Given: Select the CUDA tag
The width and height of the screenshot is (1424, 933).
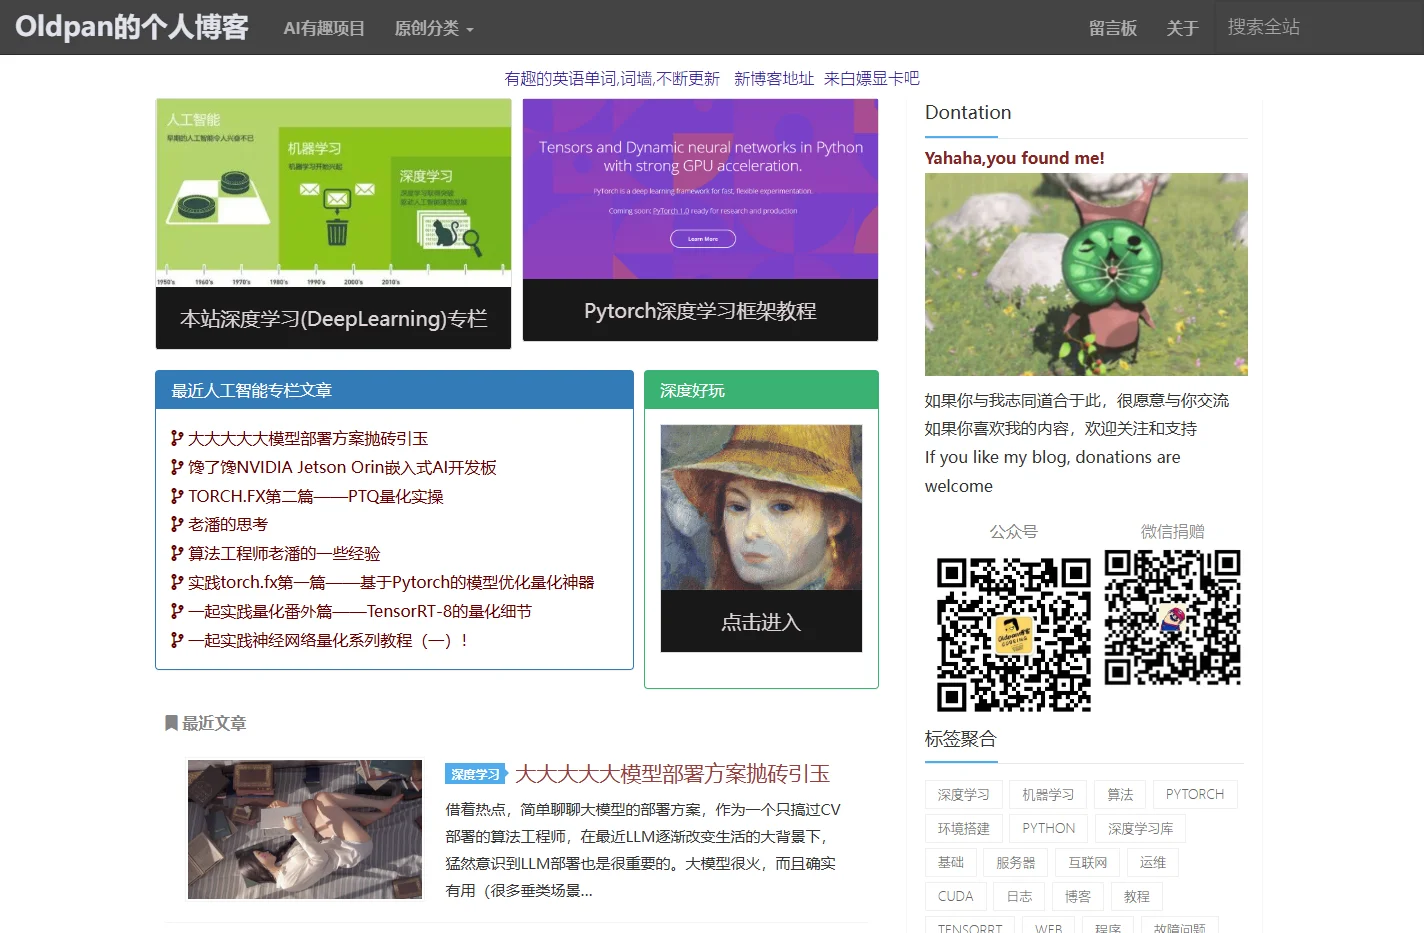Looking at the screenshot, I should (x=955, y=897).
